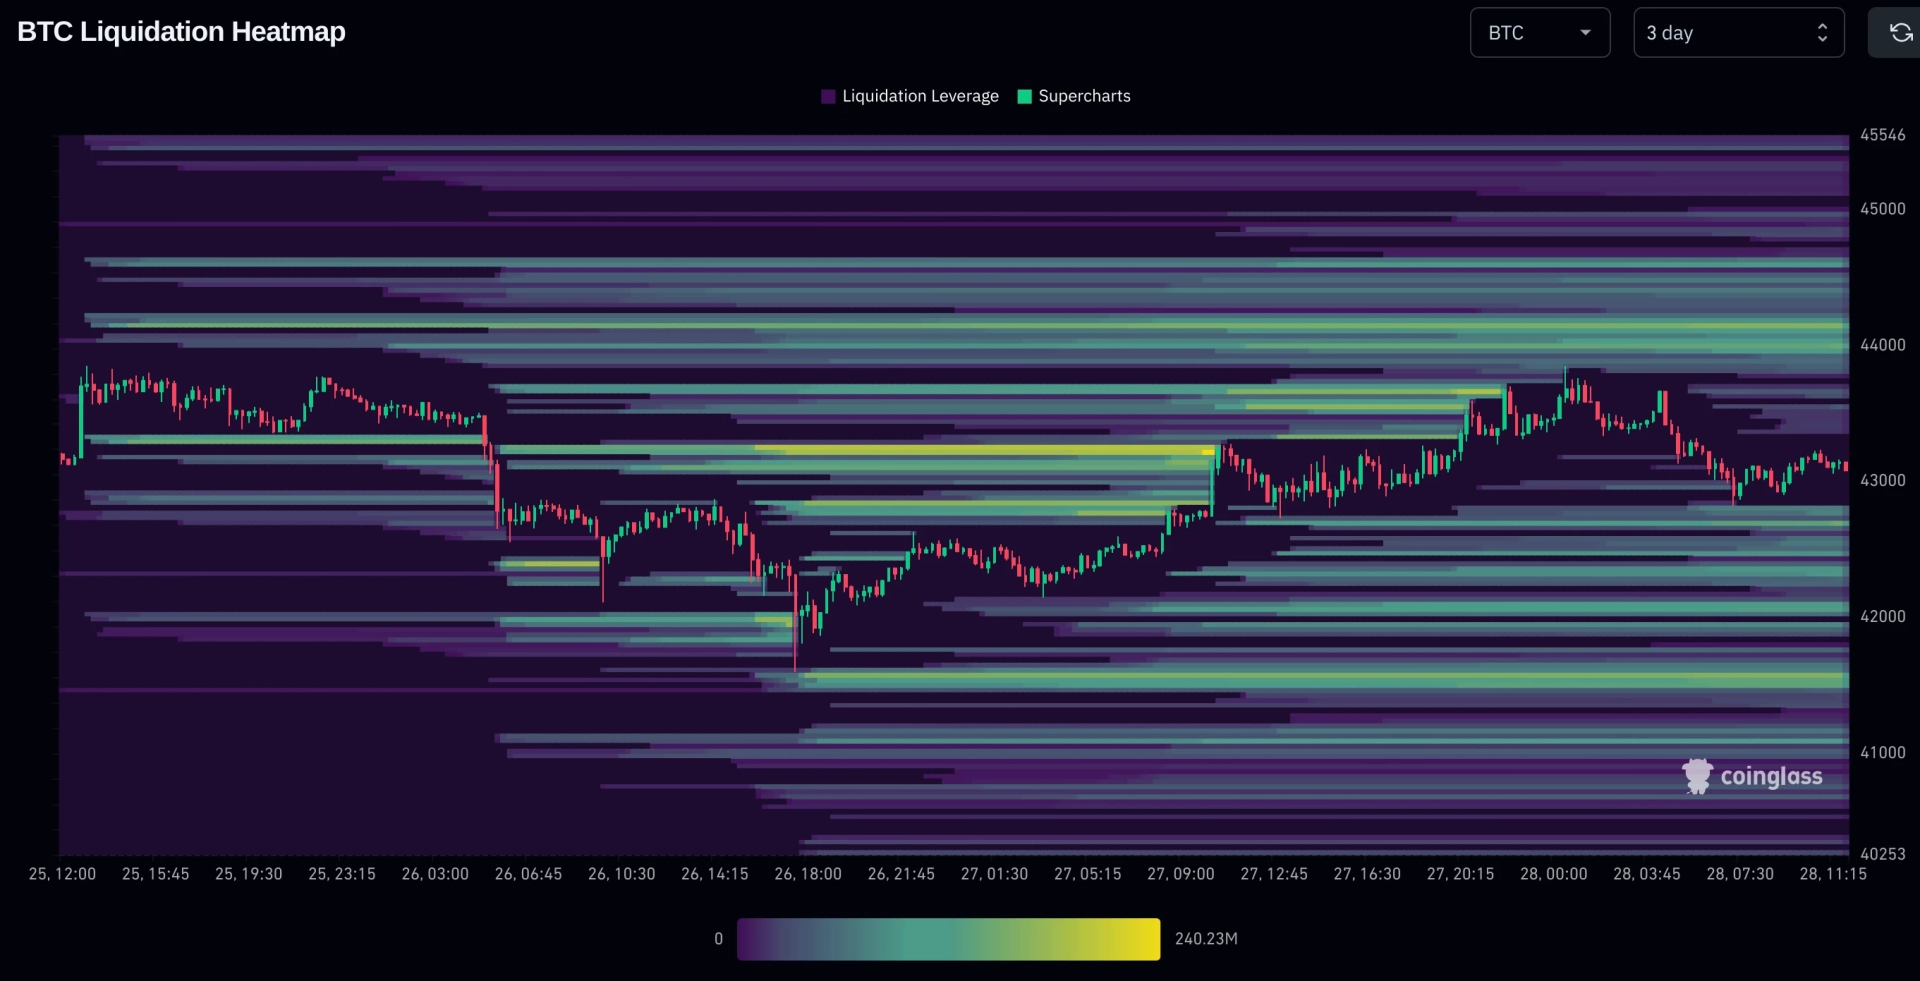Open the 3 day timeframe dropdown
This screenshot has width=1920, height=981.
point(1739,33)
